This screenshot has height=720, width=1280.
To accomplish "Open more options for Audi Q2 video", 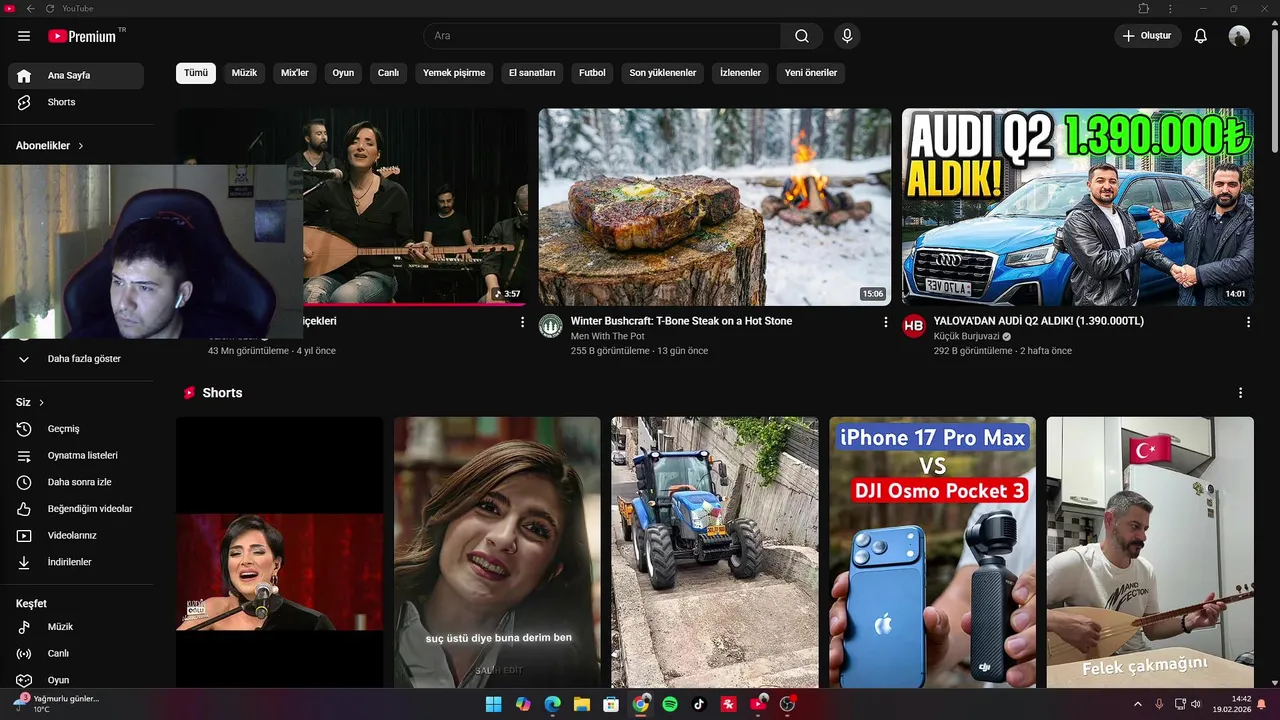I will 1248,322.
